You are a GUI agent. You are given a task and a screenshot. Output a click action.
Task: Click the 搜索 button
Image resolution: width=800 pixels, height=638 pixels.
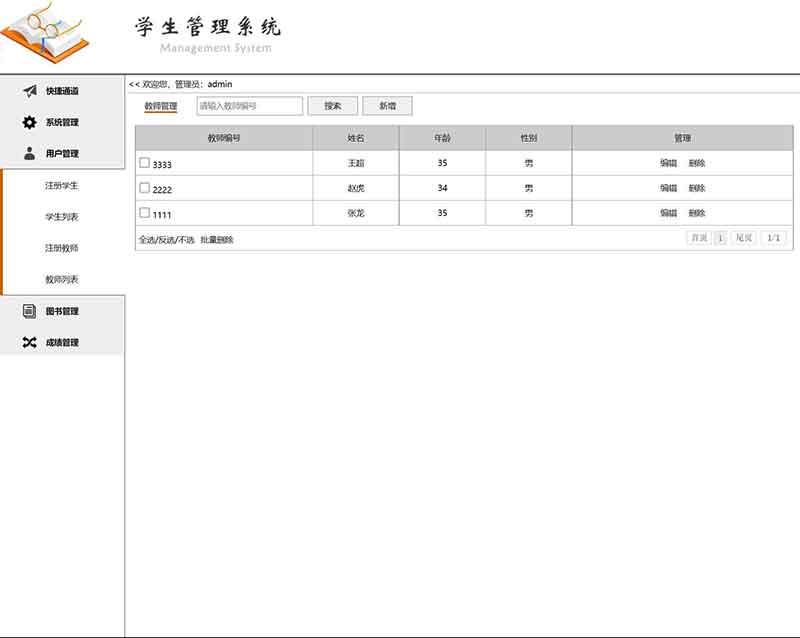pos(333,106)
